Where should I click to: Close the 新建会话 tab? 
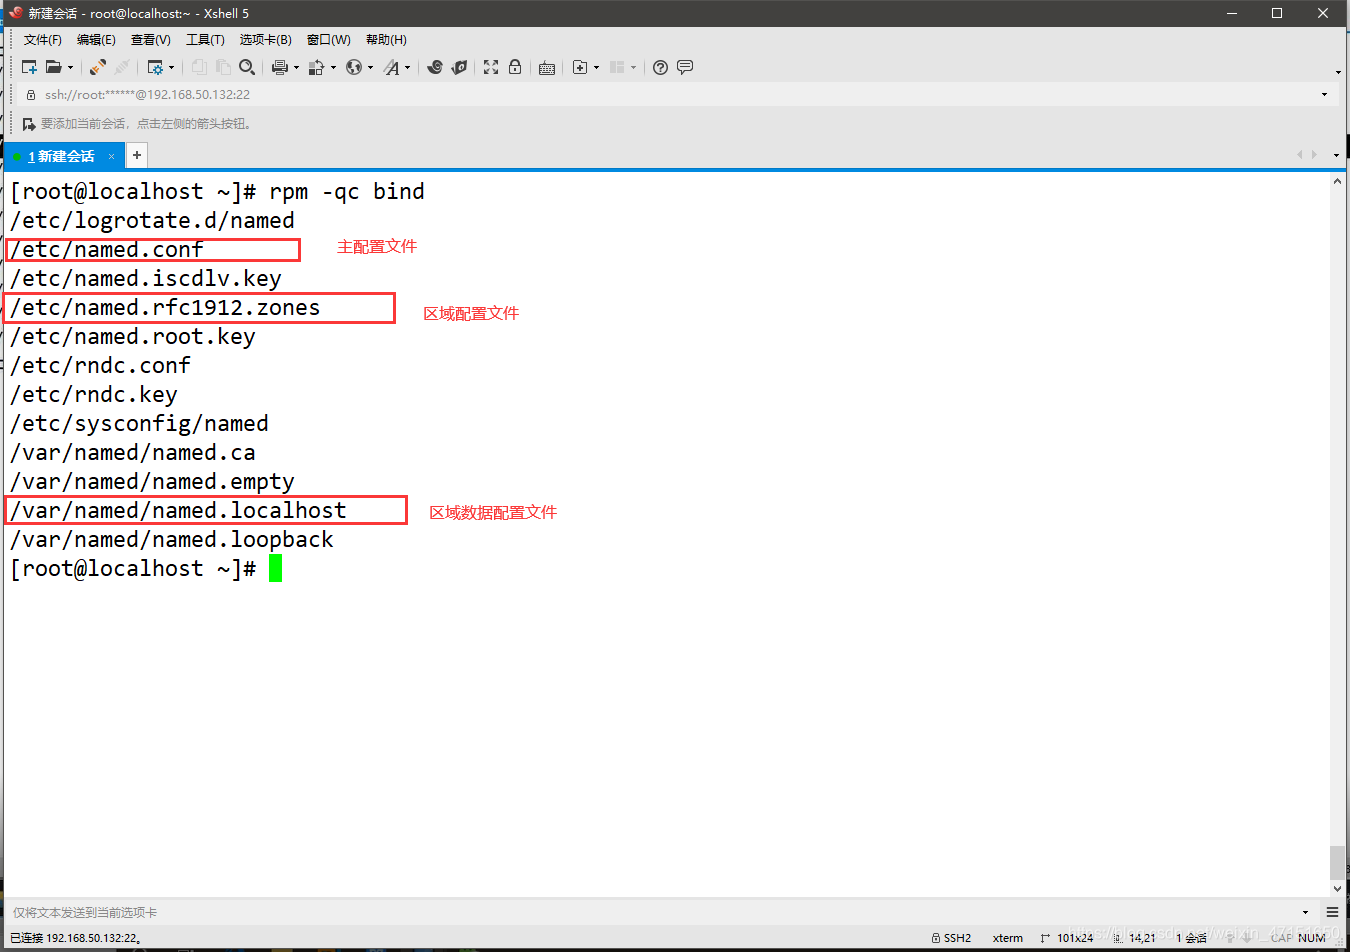pyautogui.click(x=112, y=156)
